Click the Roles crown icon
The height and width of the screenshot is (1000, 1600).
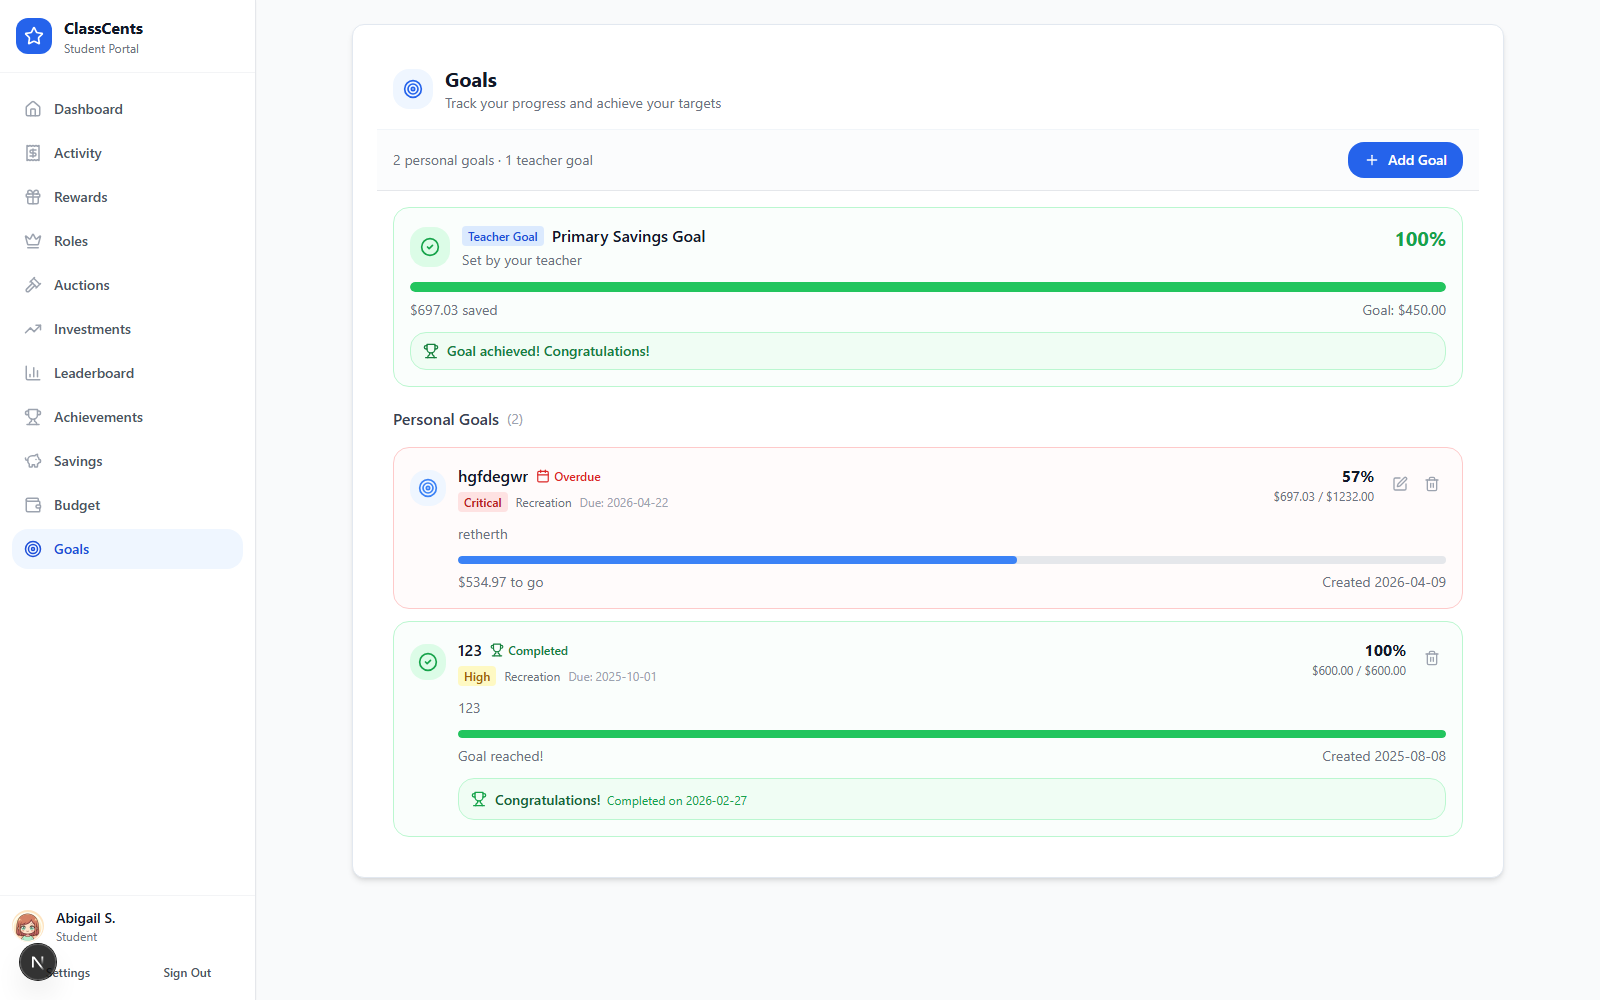point(33,241)
